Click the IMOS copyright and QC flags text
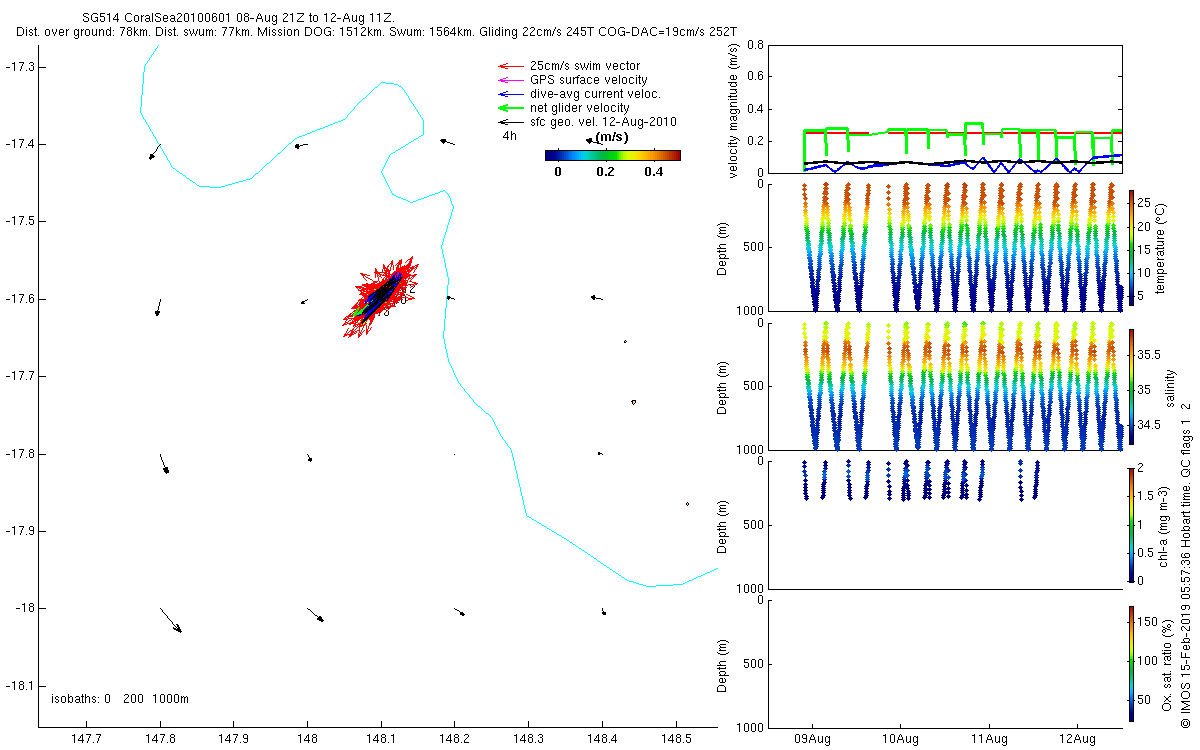The width and height of the screenshot is (1200, 750). 1186,564
